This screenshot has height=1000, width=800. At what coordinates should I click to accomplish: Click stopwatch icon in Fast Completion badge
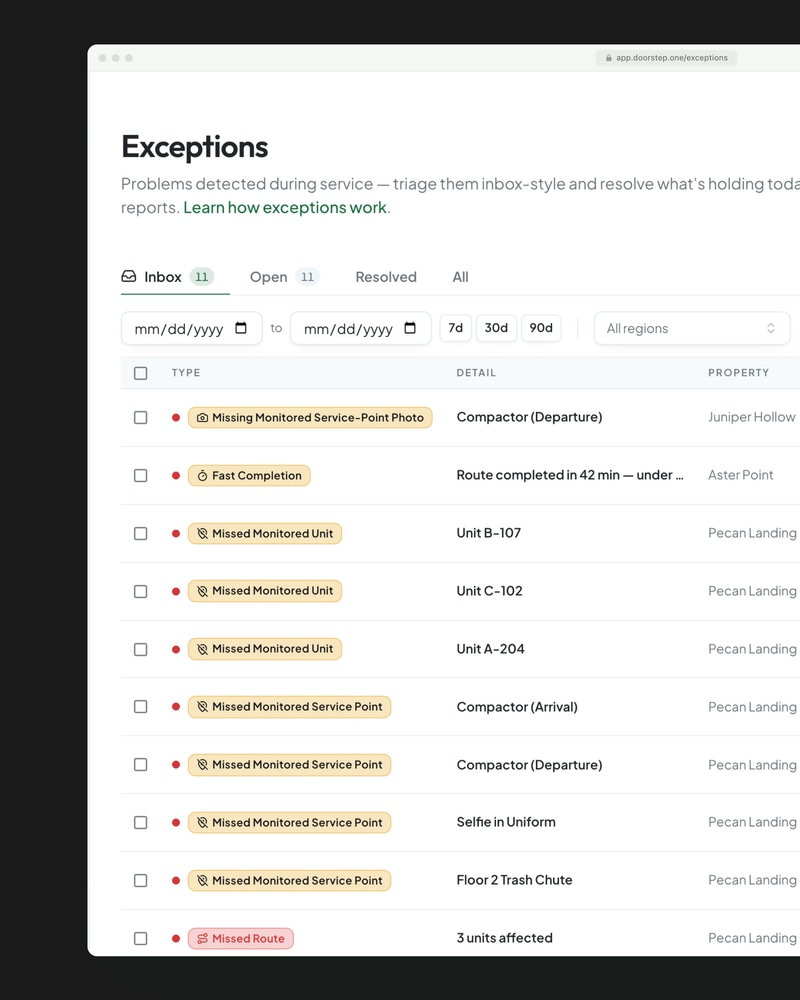(202, 476)
